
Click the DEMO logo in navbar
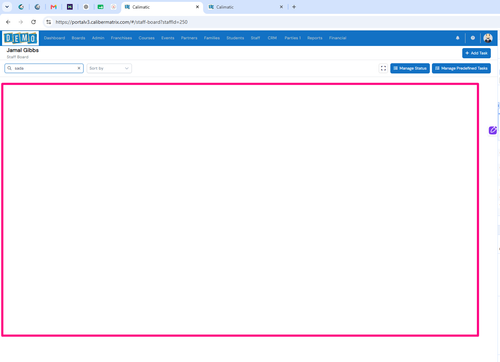tap(21, 38)
